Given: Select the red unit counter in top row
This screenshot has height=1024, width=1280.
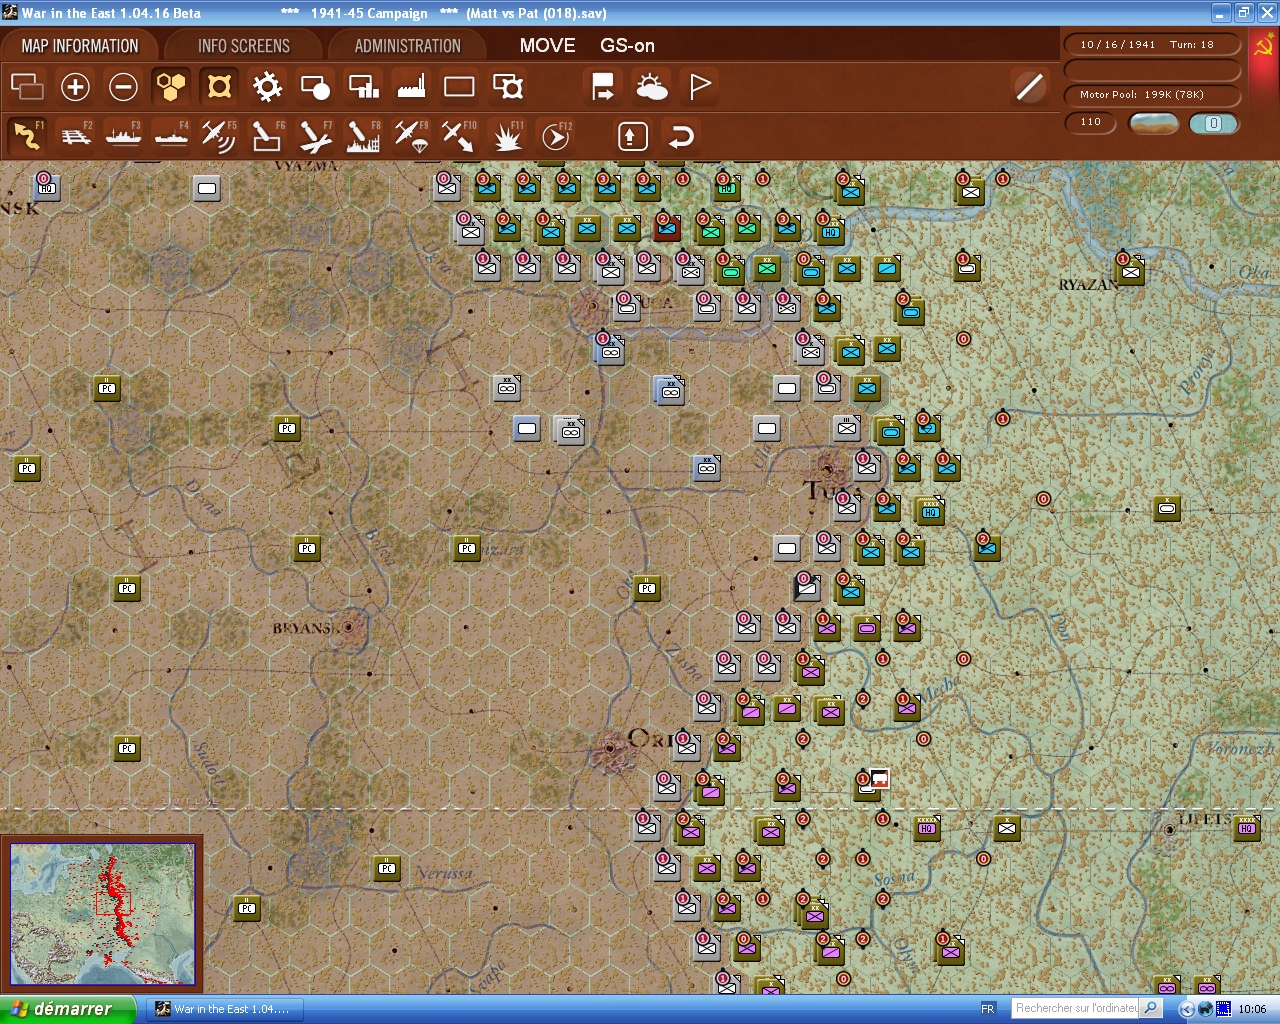Looking at the screenshot, I should [667, 229].
